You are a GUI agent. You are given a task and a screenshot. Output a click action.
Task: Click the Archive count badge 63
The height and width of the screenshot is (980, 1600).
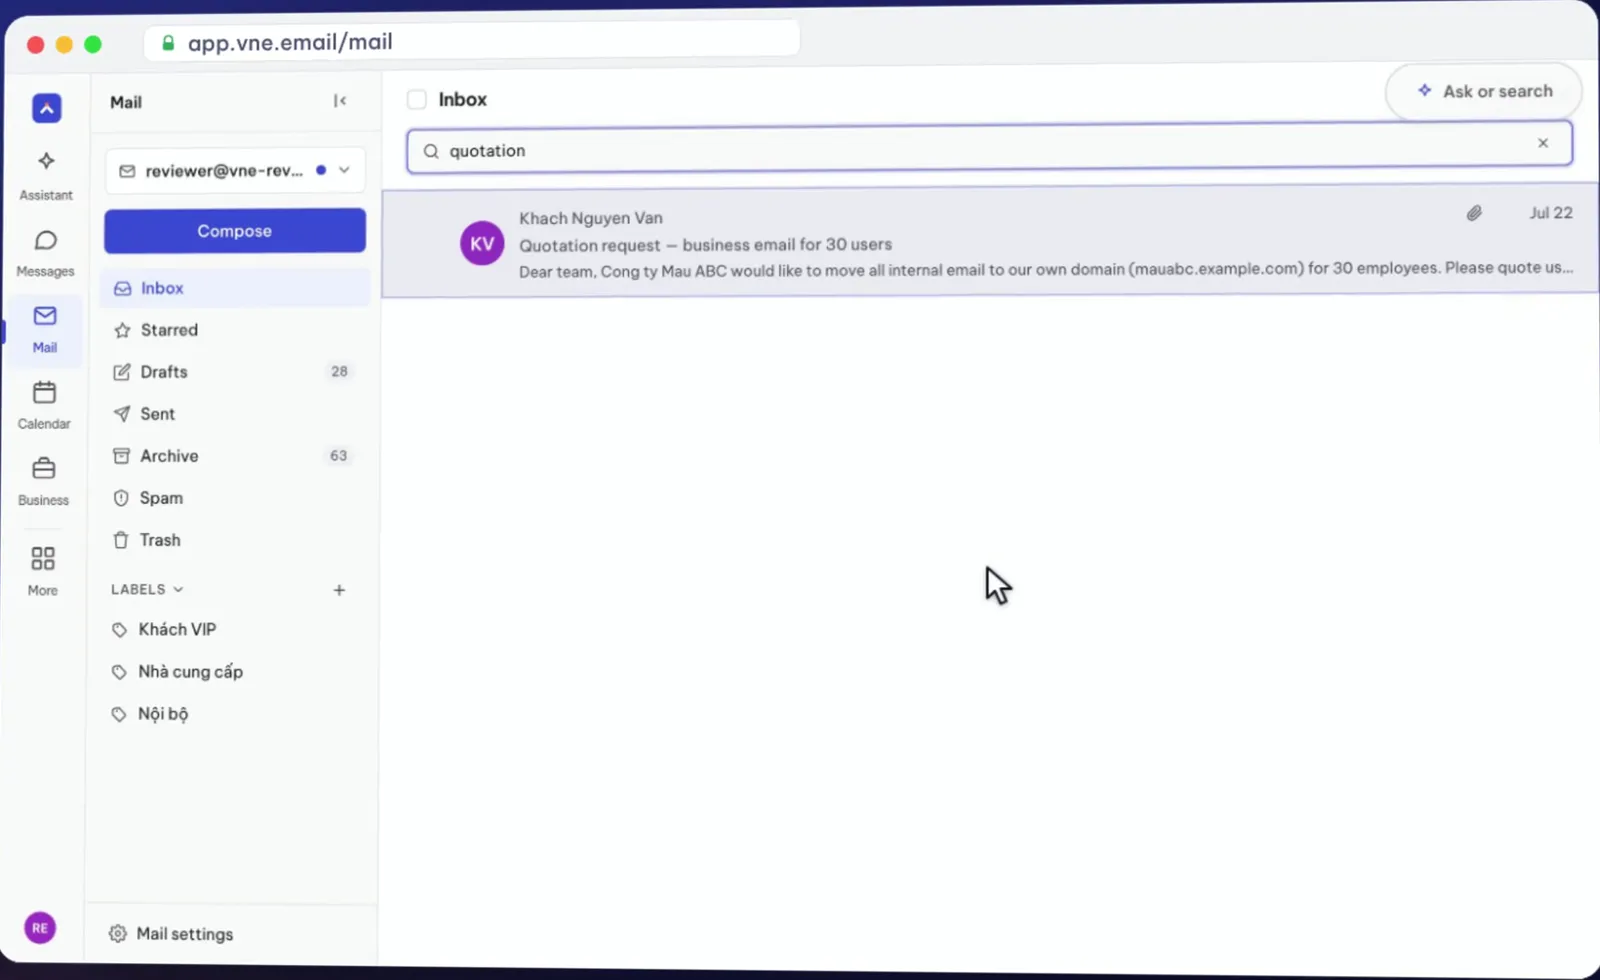click(x=339, y=456)
